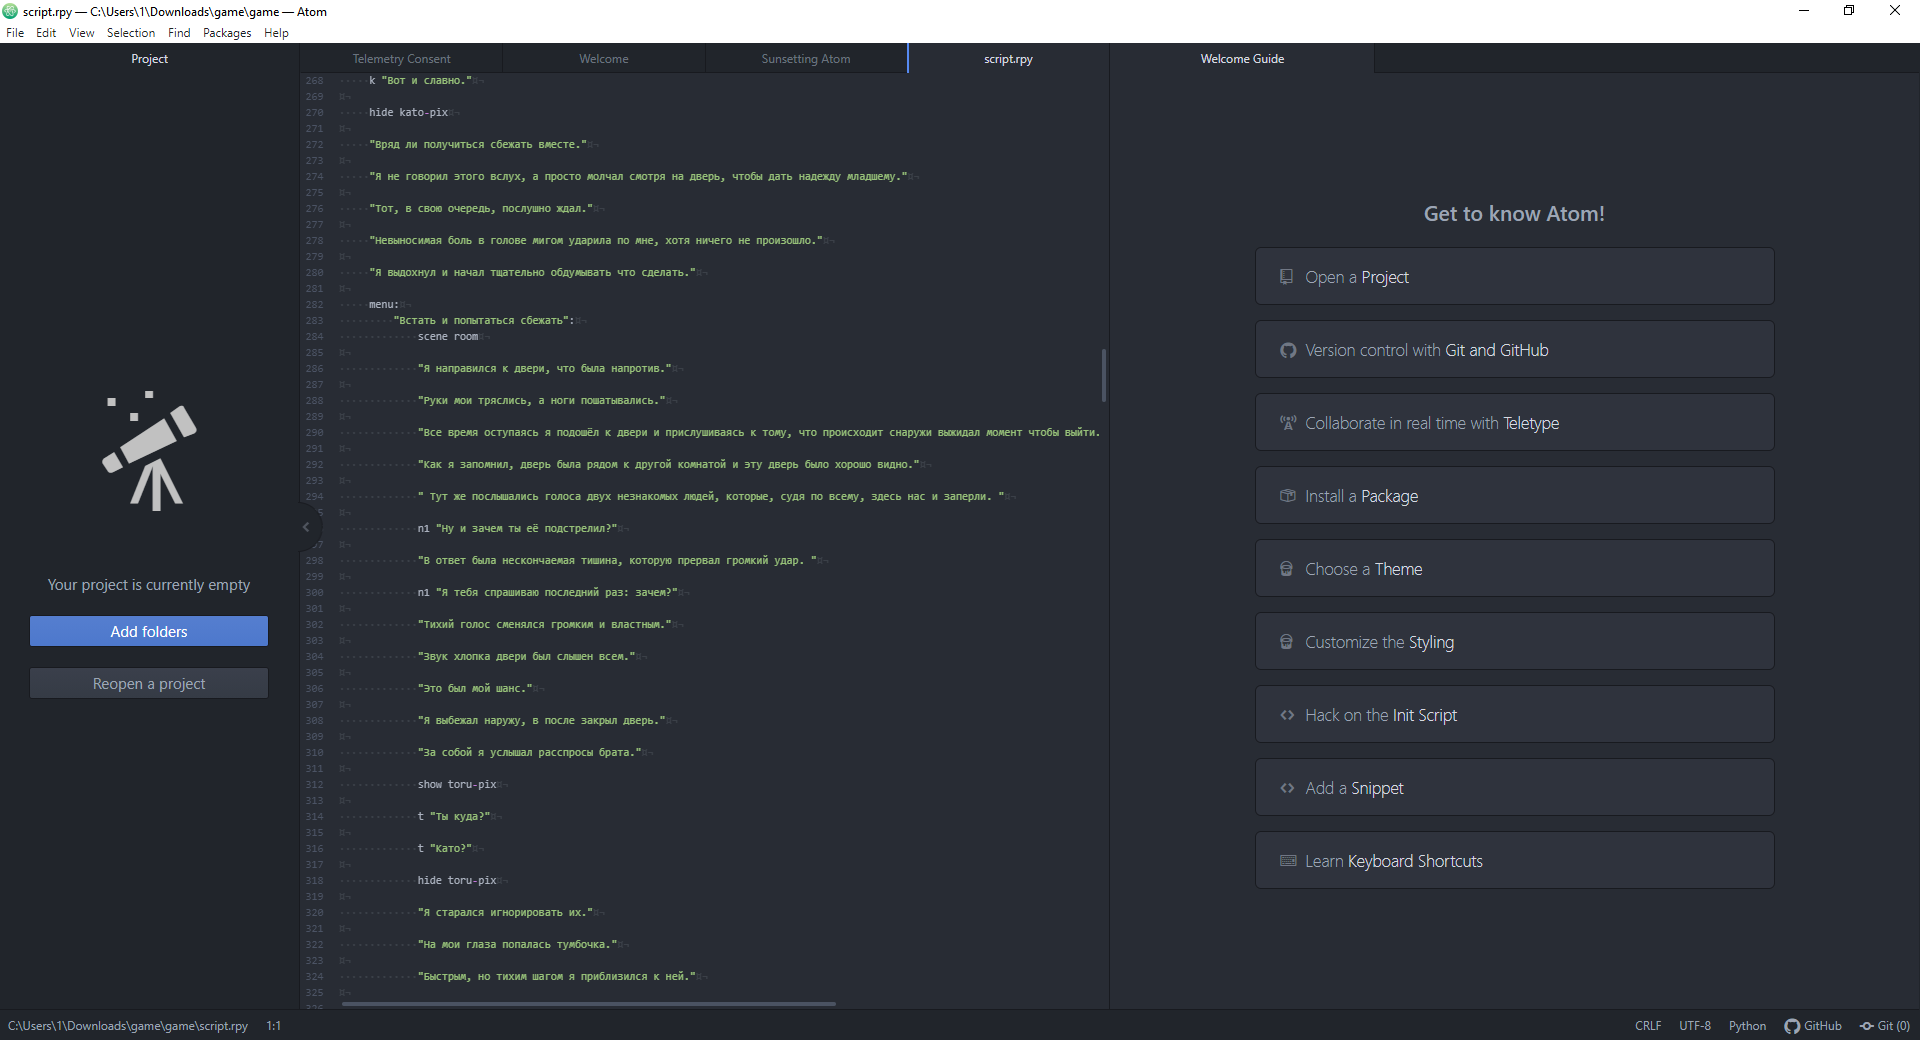Screen dimensions: 1920x1040
Task: Click the paint can icon beside Choose a Theme
Action: click(1287, 569)
